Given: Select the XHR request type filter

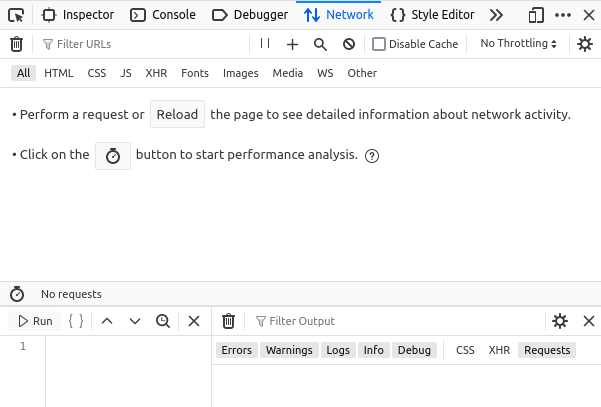Looking at the screenshot, I should pos(156,73).
